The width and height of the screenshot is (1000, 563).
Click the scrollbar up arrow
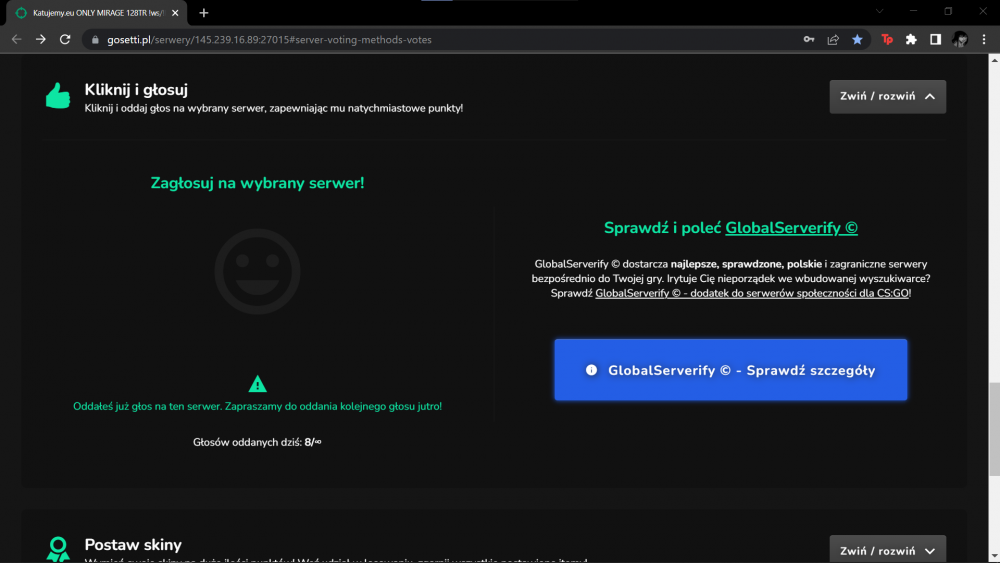point(994,60)
